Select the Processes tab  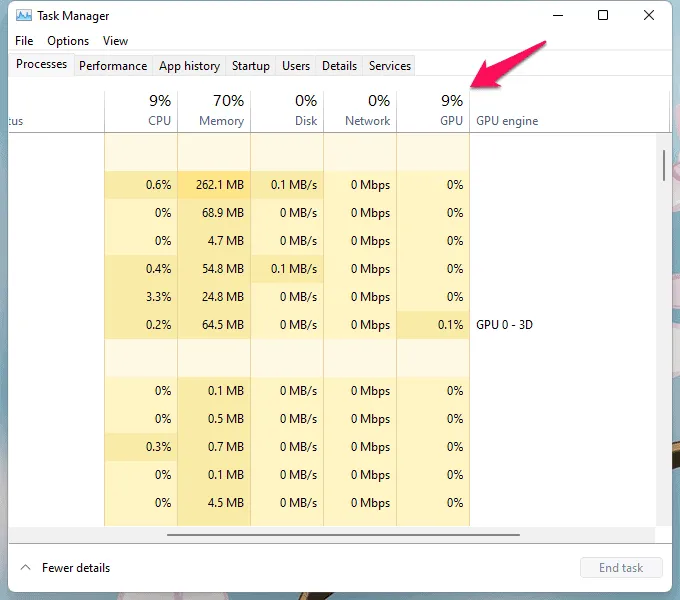[42, 64]
